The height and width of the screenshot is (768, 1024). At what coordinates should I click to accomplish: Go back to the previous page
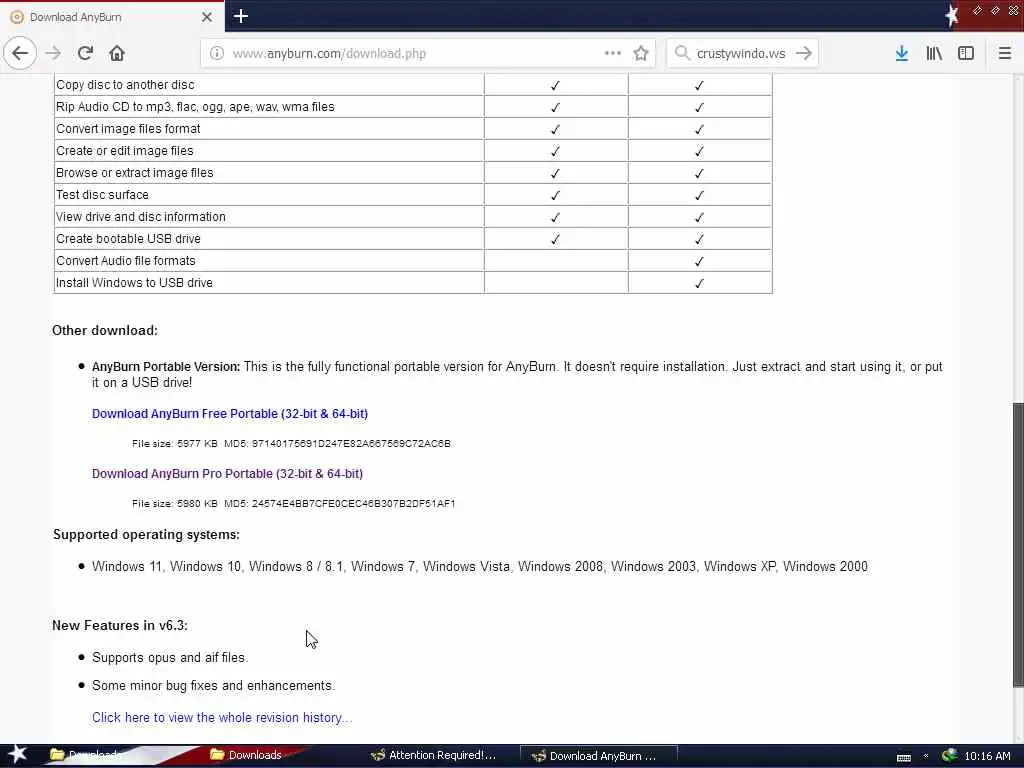[20, 54]
